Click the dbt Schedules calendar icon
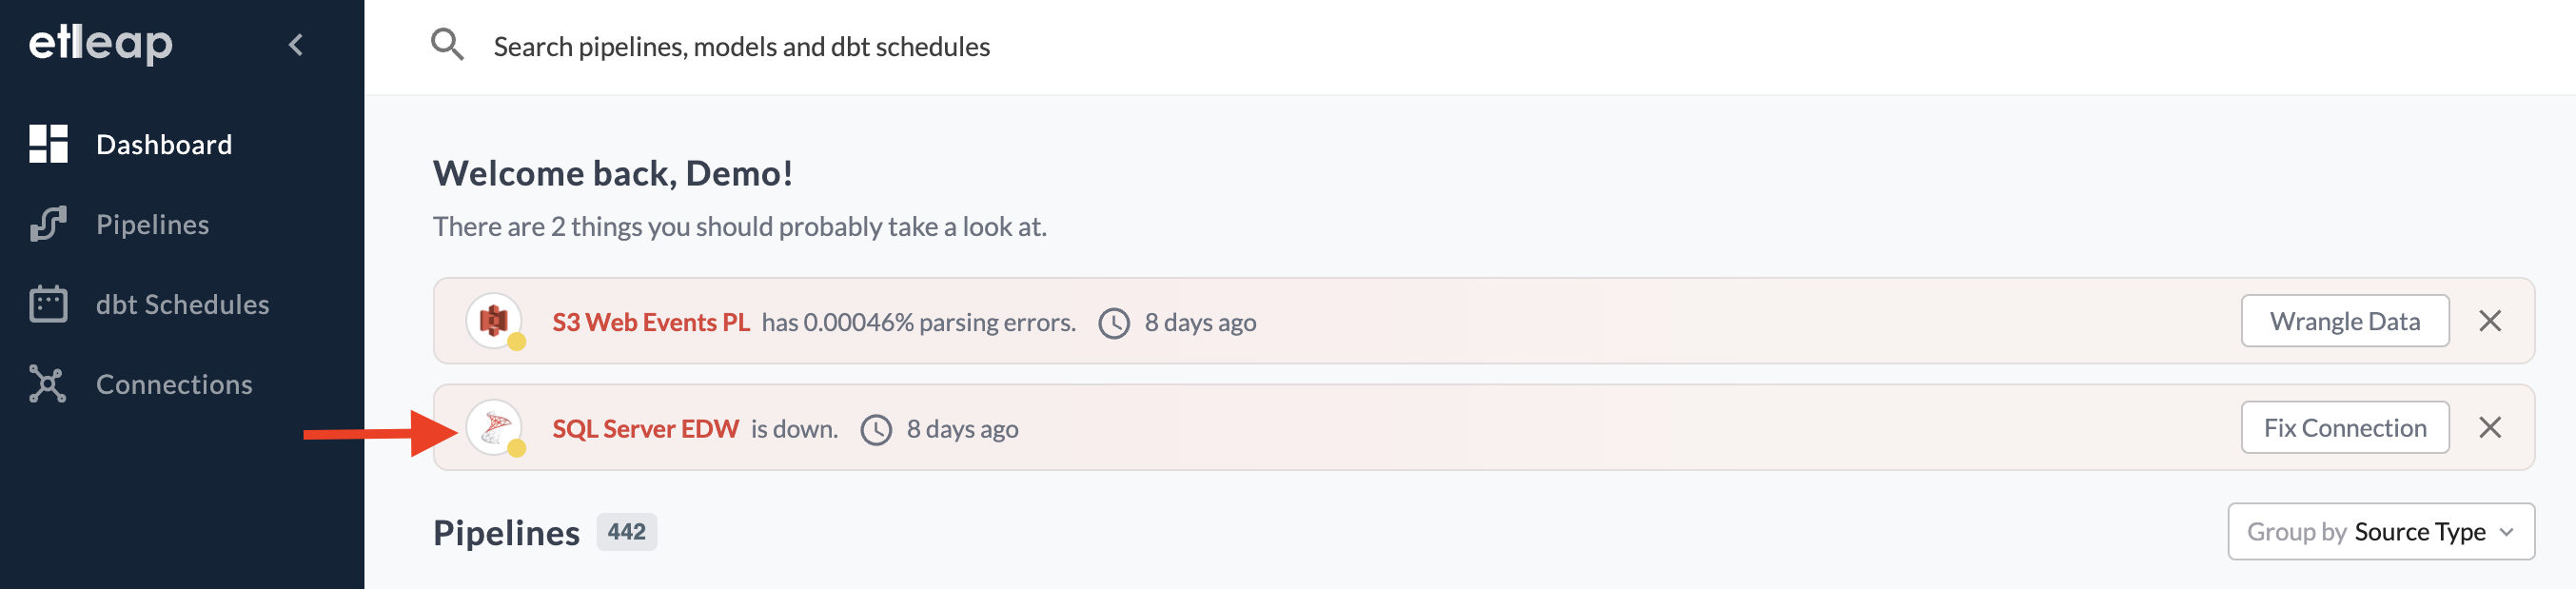This screenshot has height=589, width=2576. pyautogui.click(x=48, y=304)
